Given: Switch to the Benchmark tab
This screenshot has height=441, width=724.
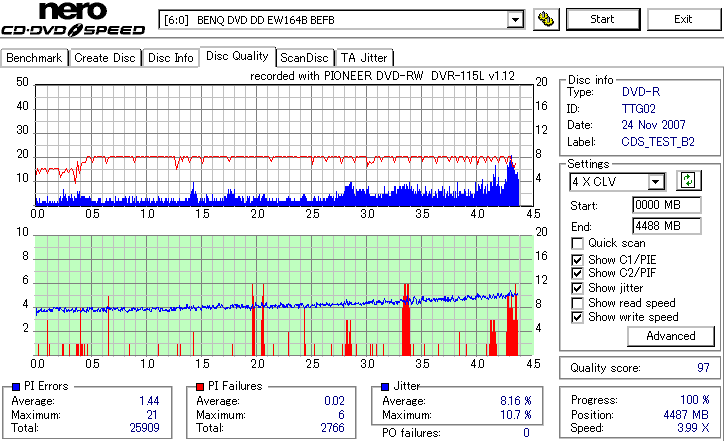Looking at the screenshot, I should click(34, 58).
